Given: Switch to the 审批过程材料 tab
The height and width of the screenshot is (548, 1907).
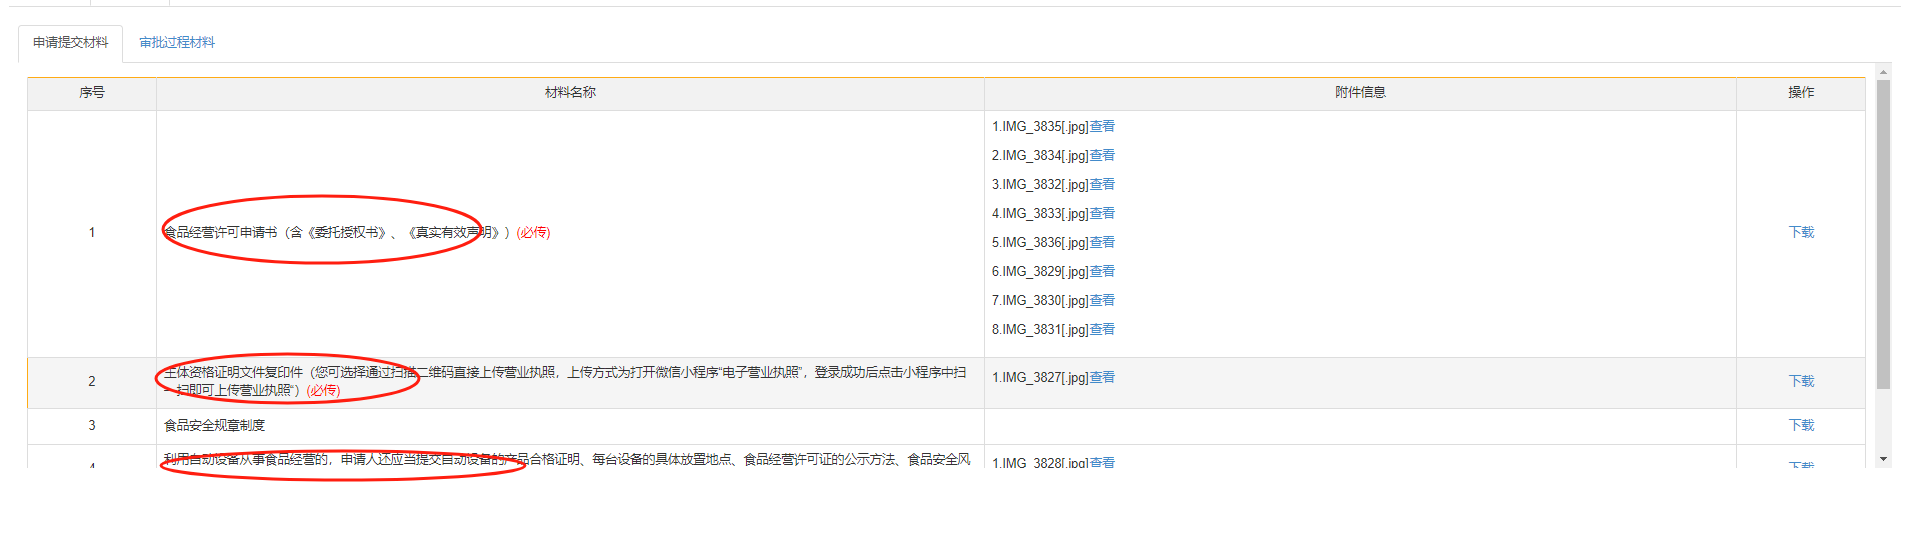Looking at the screenshot, I should pyautogui.click(x=177, y=42).
